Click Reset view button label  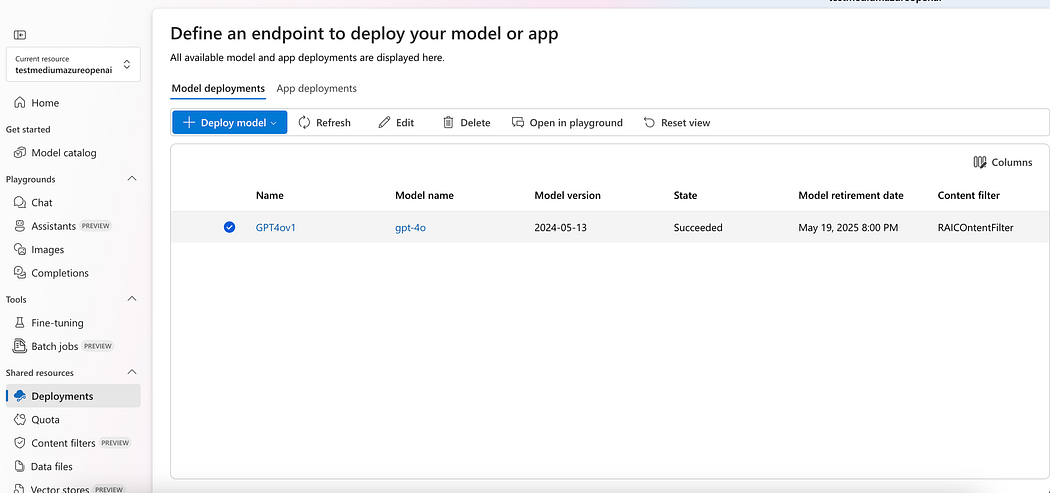[686, 123]
